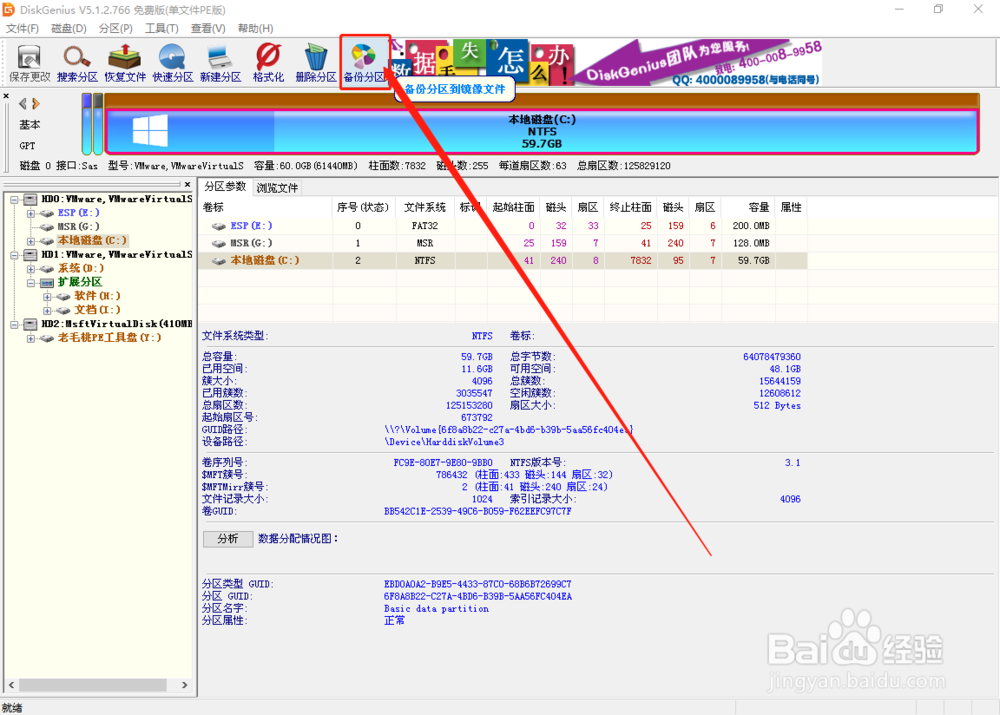Open the 备份分区 backup partition tool
The height and width of the screenshot is (715, 1000).
coord(365,63)
